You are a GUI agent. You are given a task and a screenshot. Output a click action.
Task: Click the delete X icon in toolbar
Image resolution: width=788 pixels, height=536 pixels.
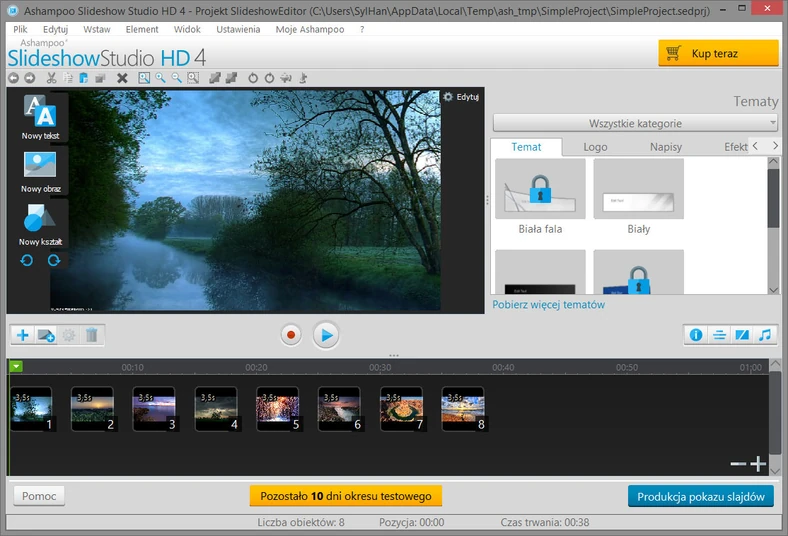point(122,78)
